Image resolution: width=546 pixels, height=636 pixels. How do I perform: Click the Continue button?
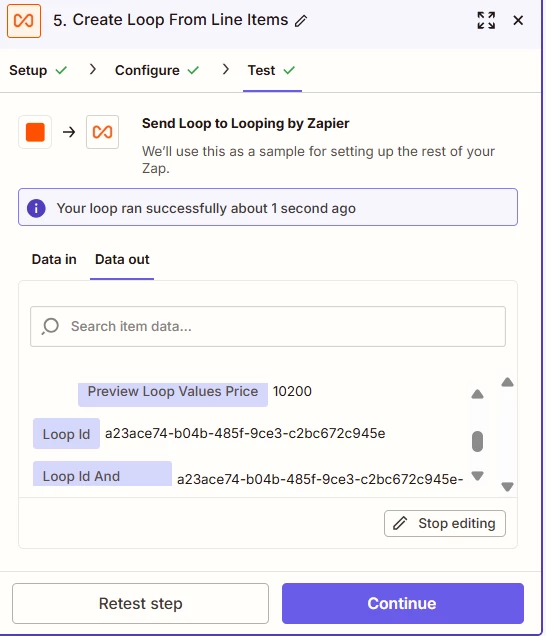tap(402, 604)
